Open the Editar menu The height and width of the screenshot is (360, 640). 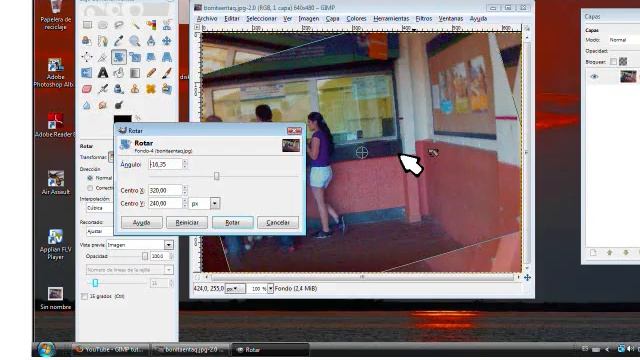(x=231, y=19)
